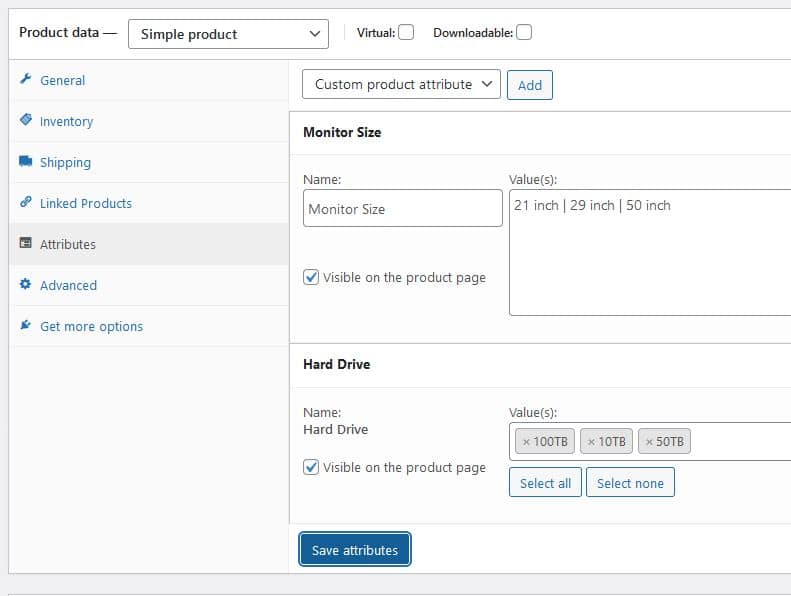Click the Linked Products chain icon
Screen dimensions: 791x596
[x=26, y=203]
